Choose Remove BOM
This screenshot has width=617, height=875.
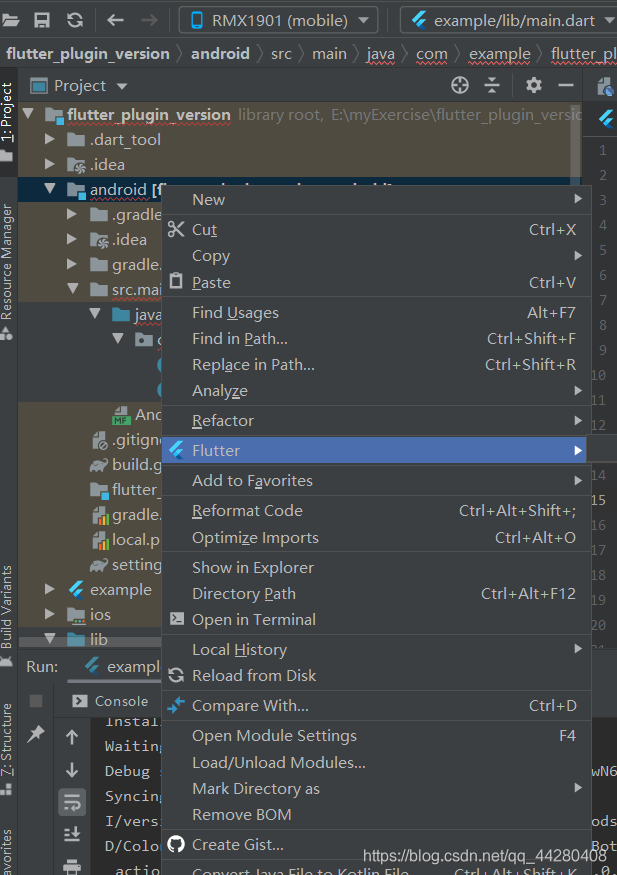[x=376, y=815]
